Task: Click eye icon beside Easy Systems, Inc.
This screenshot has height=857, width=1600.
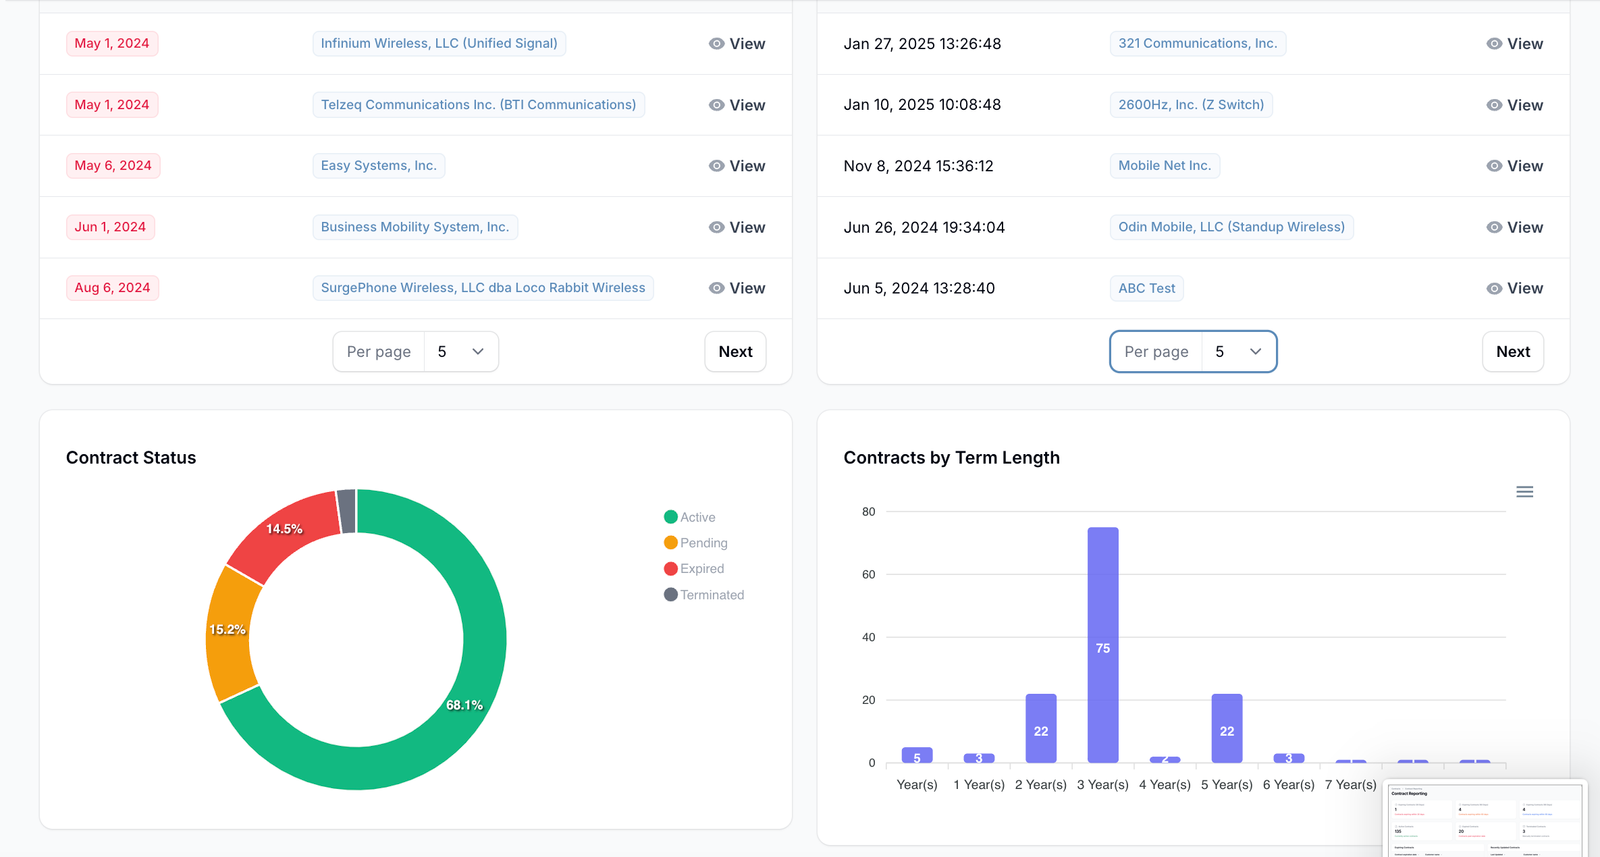Action: (716, 166)
